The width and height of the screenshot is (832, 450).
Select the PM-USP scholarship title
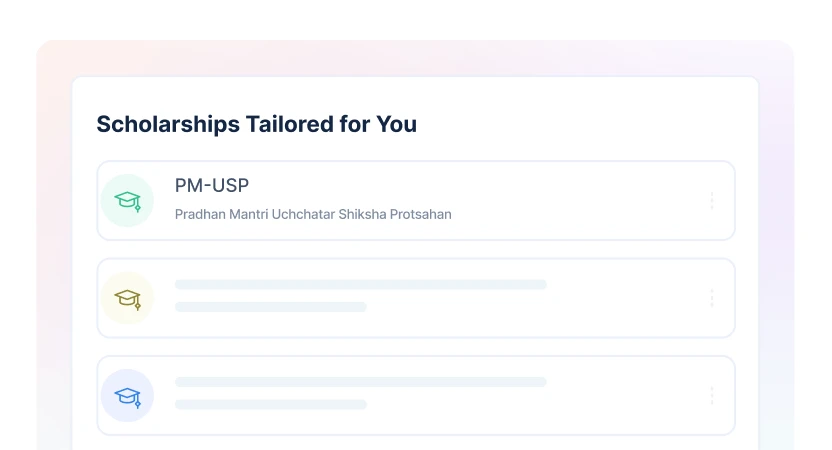click(212, 186)
